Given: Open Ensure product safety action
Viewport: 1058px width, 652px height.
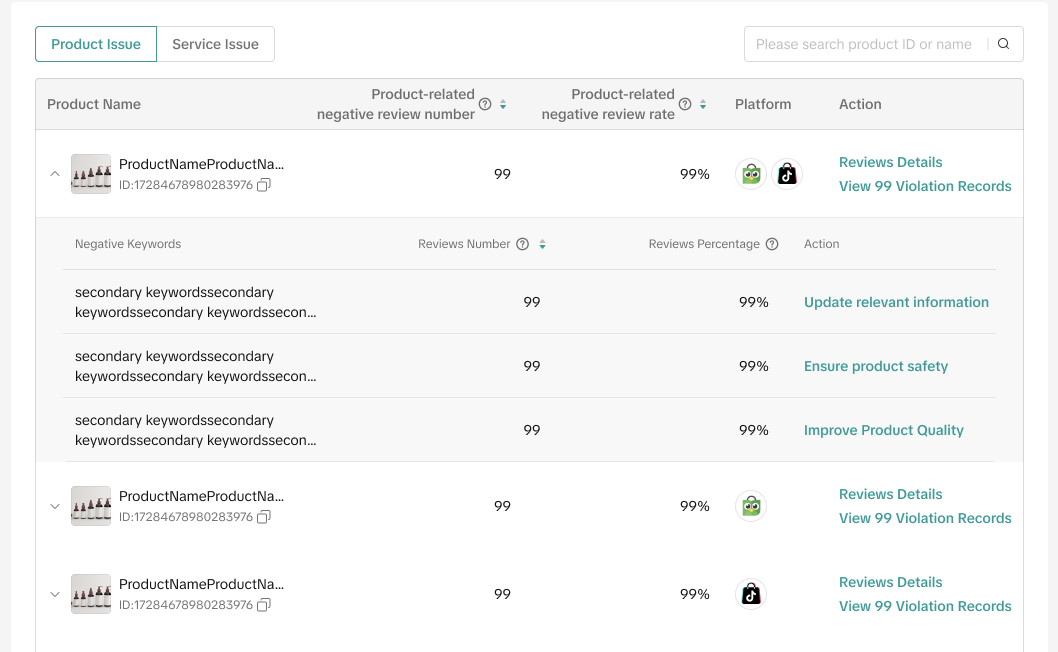Looking at the screenshot, I should click(875, 366).
